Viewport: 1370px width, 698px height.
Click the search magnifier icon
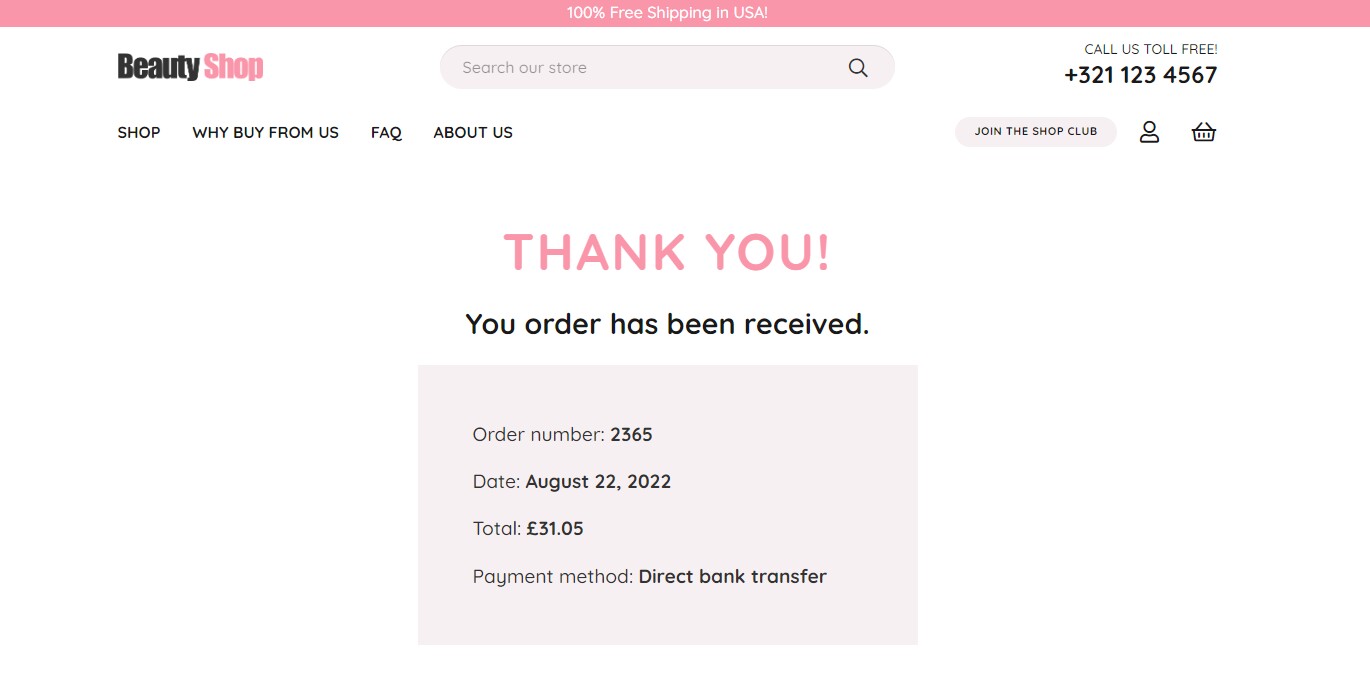[x=858, y=68]
